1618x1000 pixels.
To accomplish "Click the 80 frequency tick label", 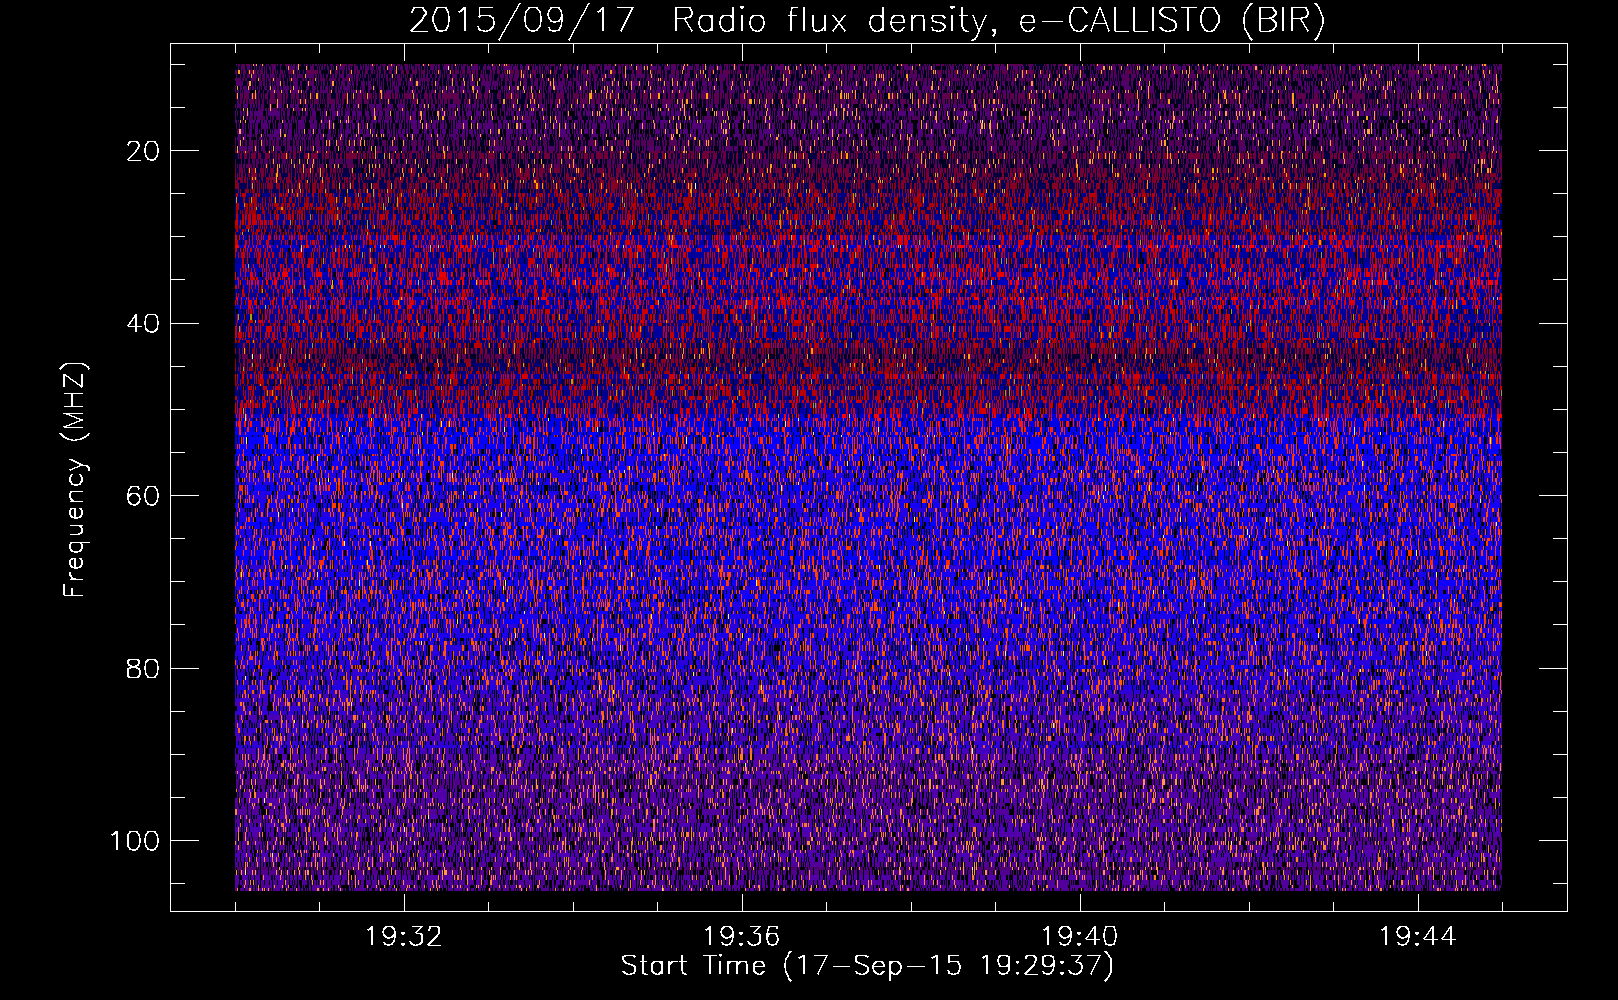I will point(144,669).
